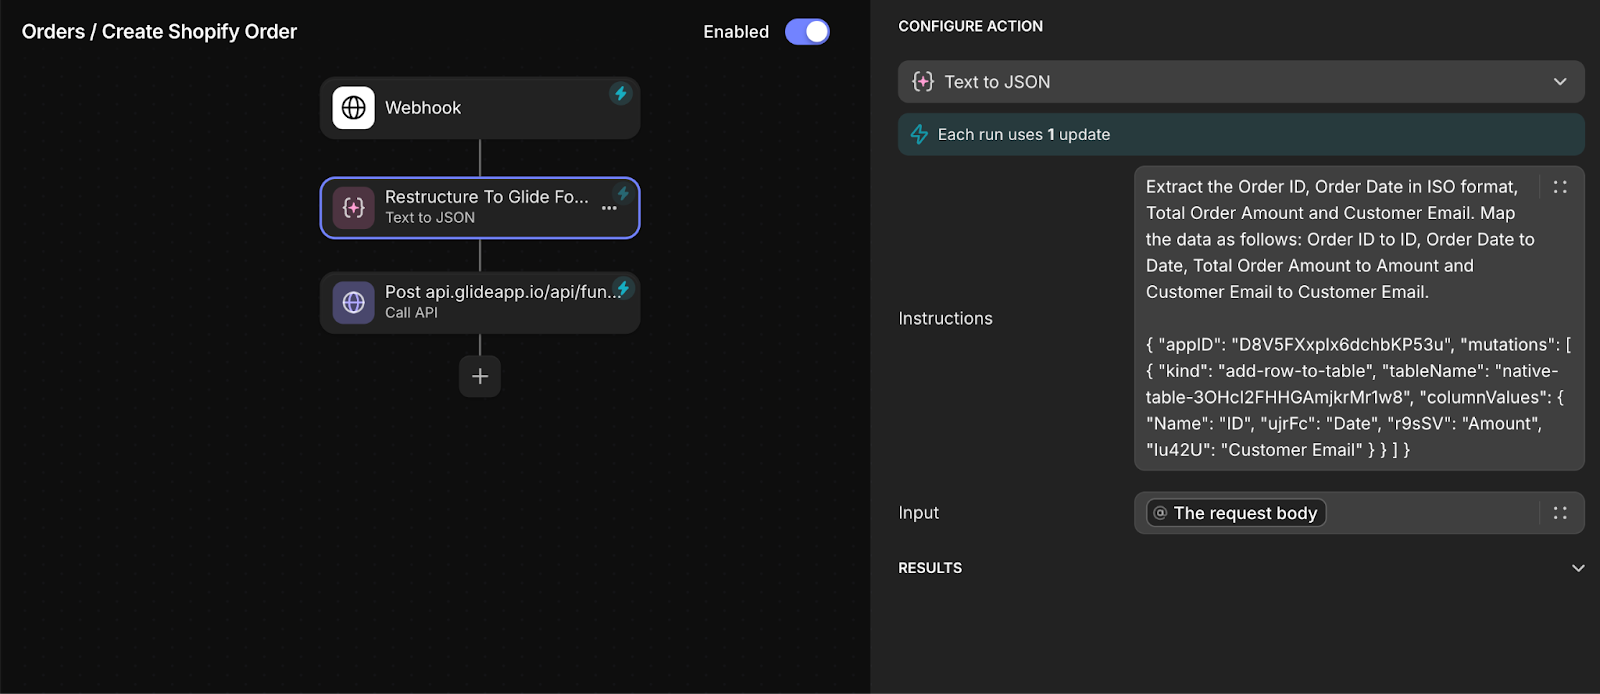Click the Input label
The height and width of the screenshot is (694, 1600).
tap(918, 513)
